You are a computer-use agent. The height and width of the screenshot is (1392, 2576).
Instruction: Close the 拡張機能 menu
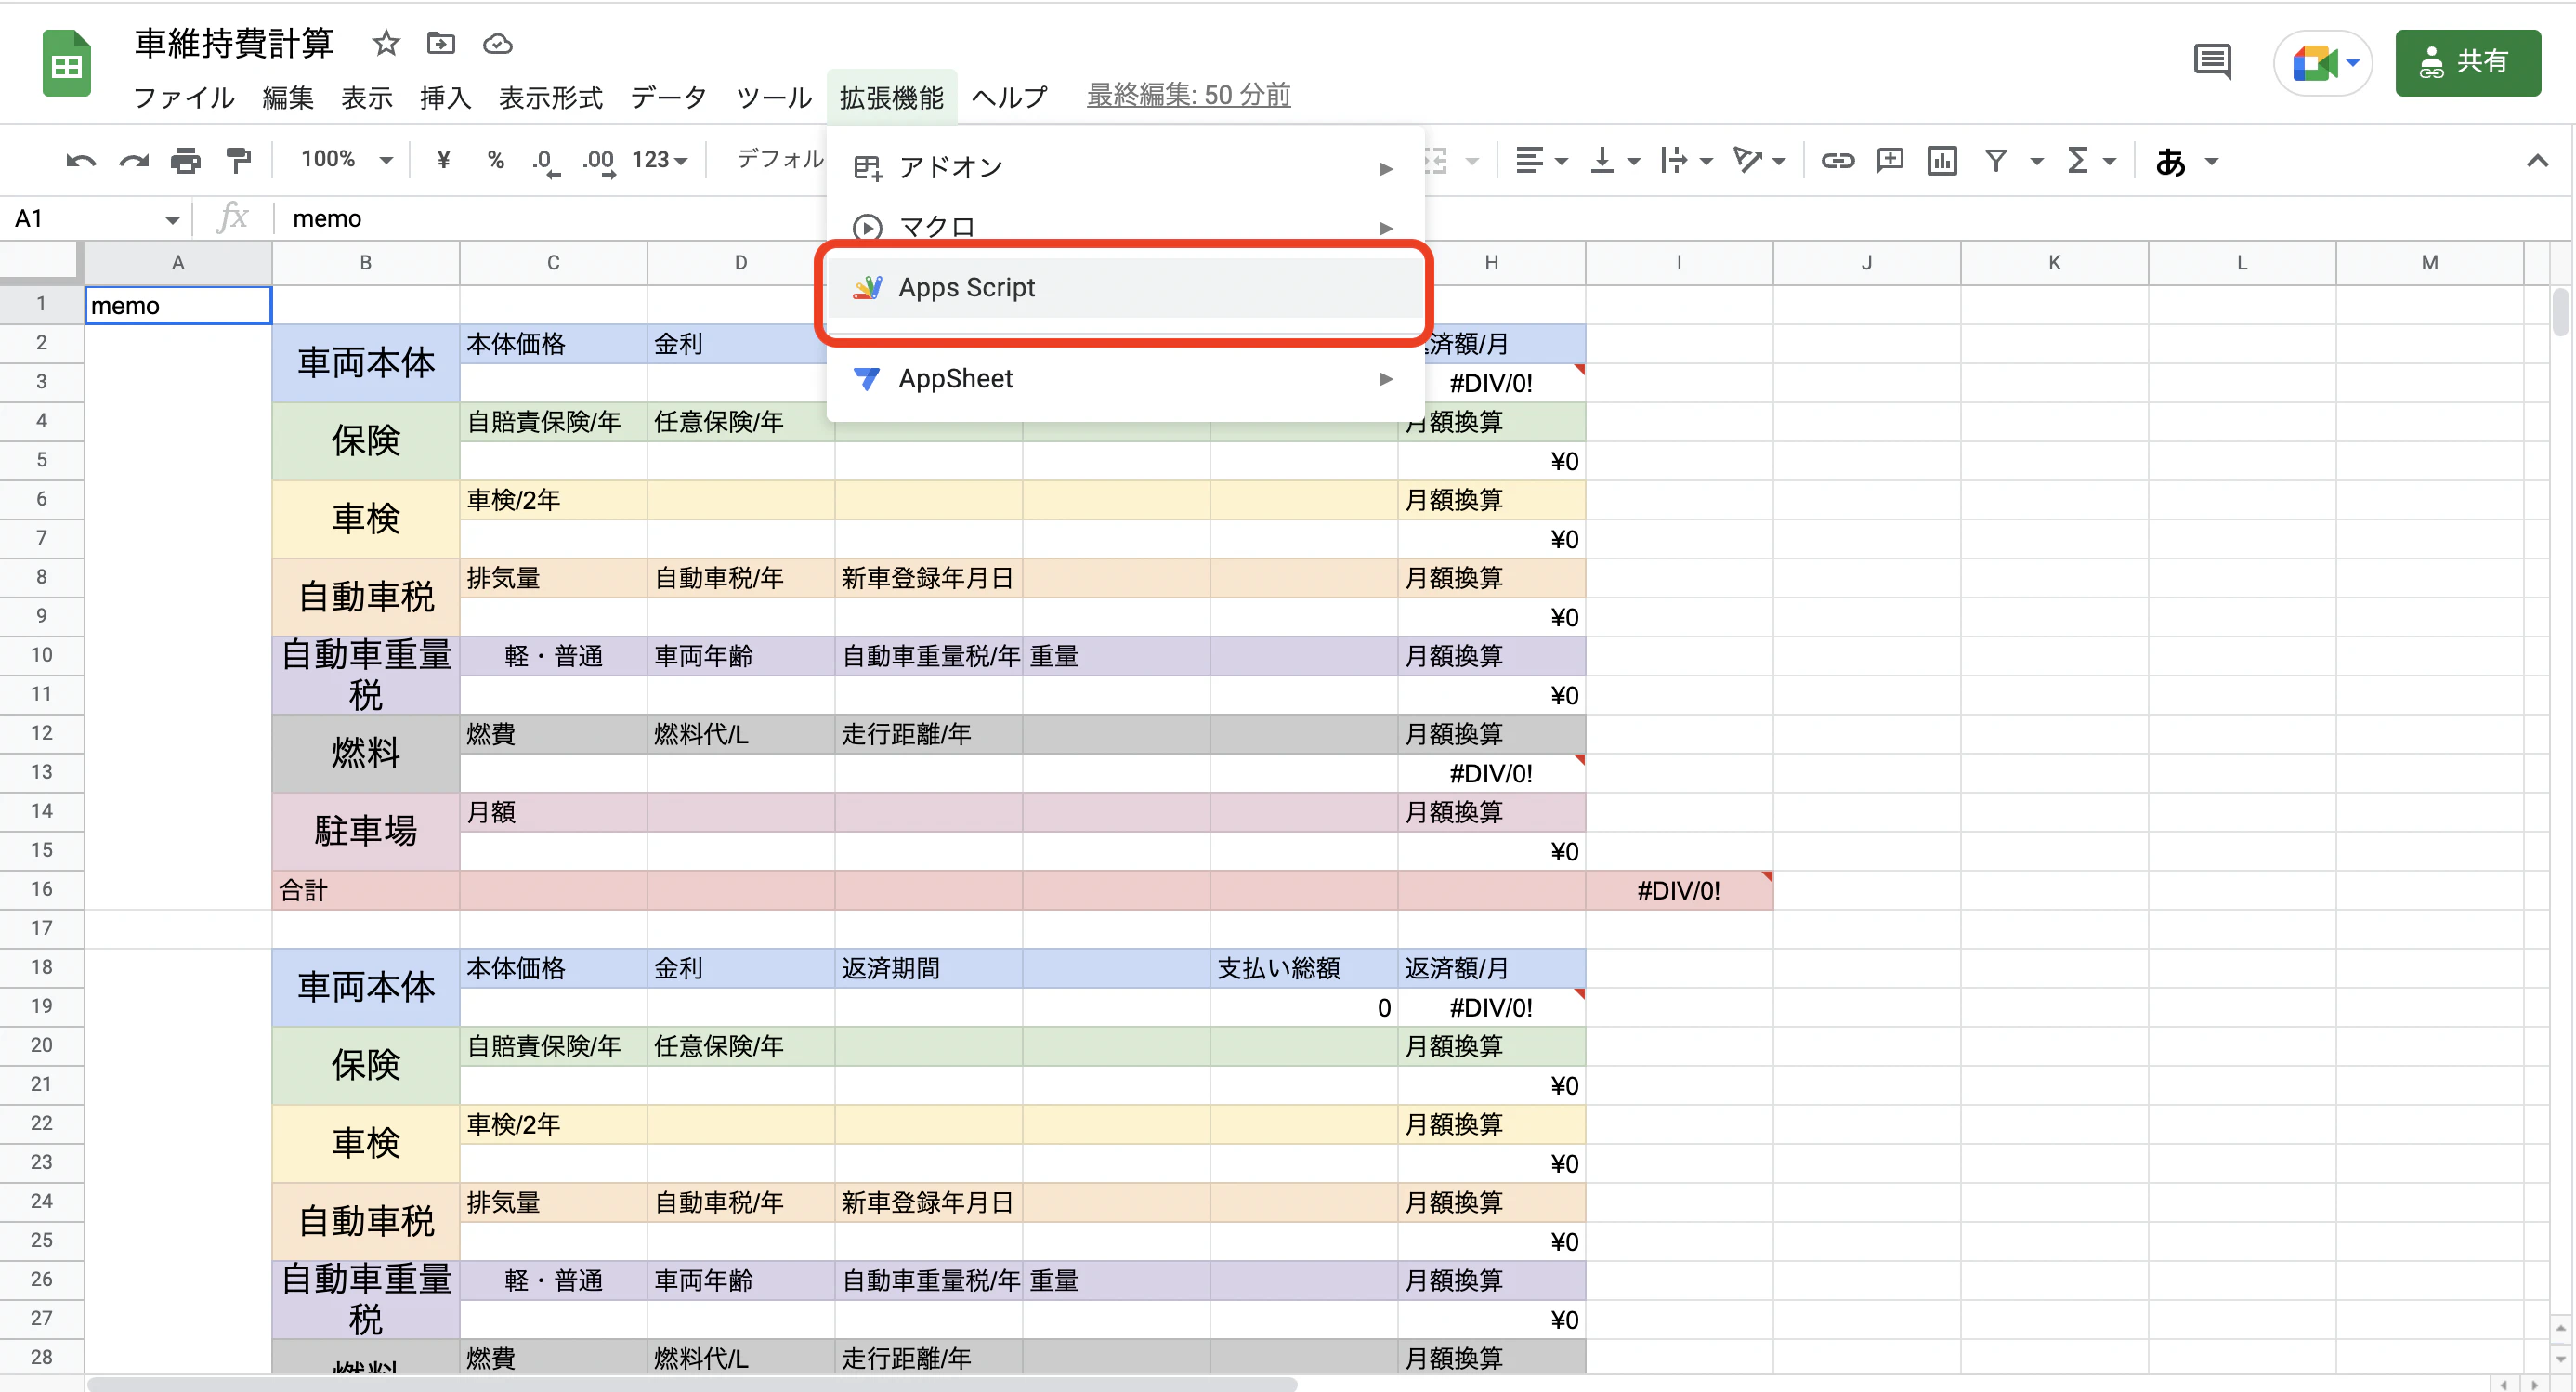[x=892, y=97]
